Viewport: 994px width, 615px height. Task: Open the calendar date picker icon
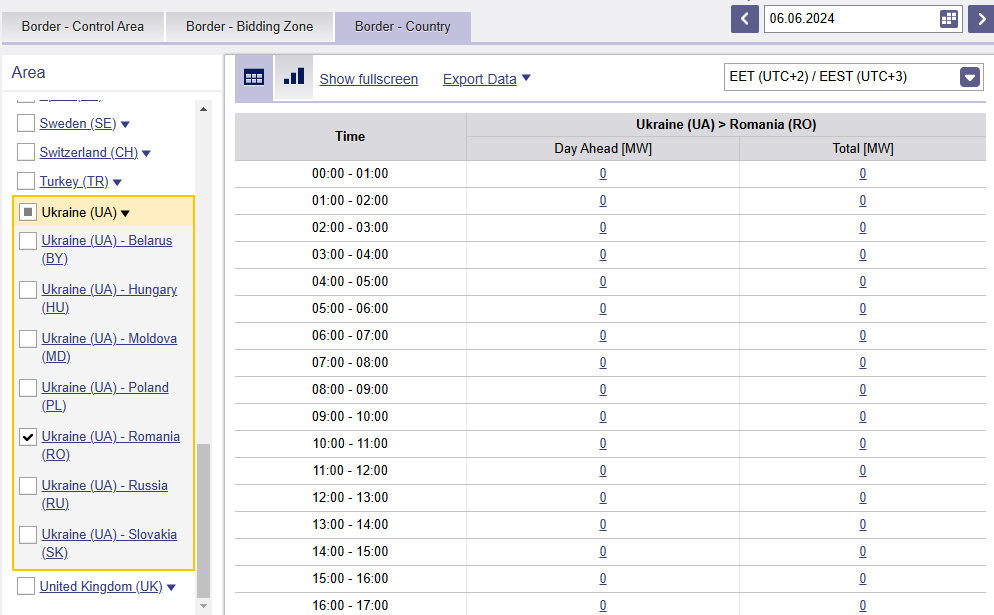(949, 19)
